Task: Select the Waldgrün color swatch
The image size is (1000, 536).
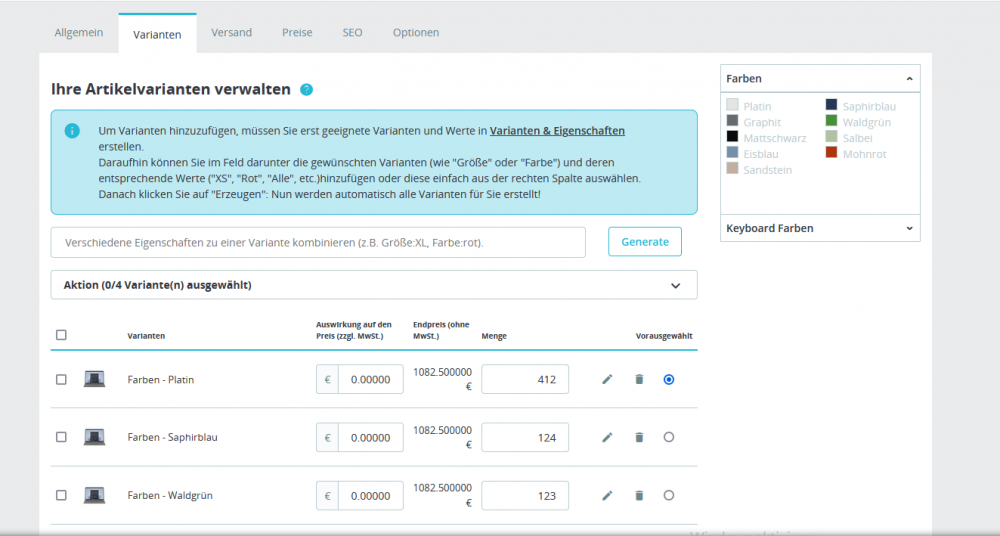Action: tap(832, 121)
